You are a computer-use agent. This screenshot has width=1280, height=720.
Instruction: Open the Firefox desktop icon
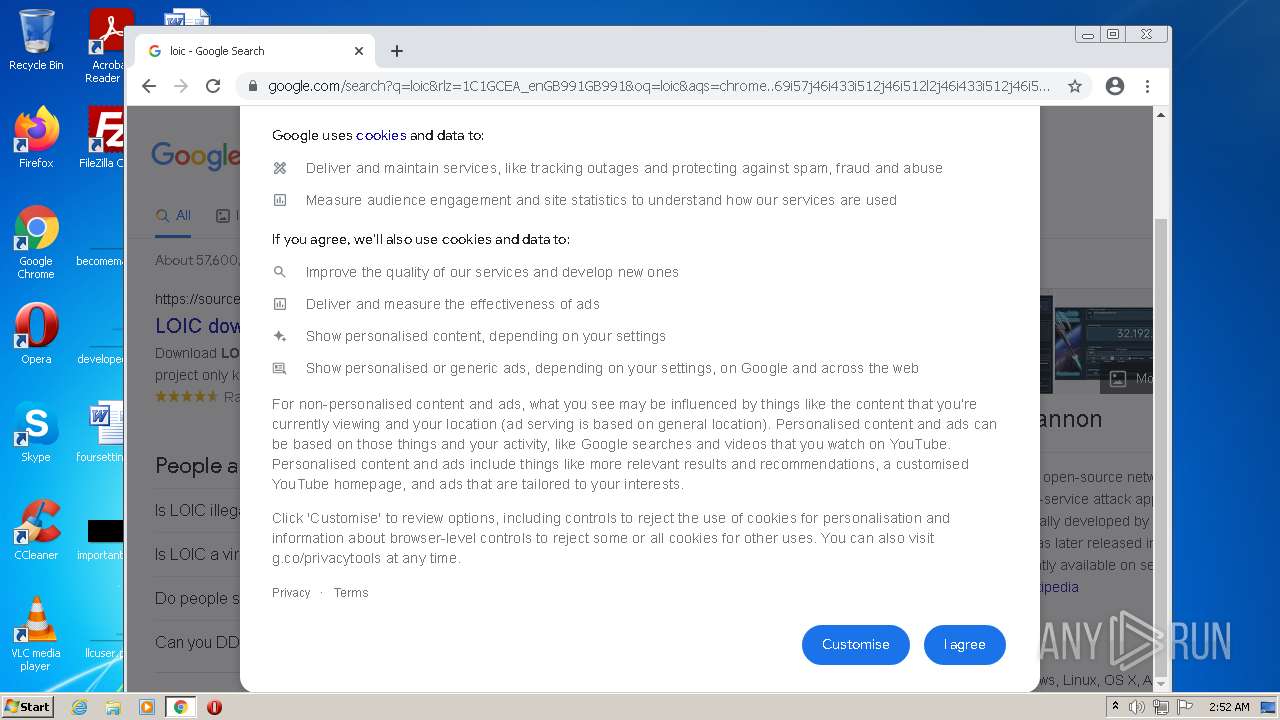[36, 137]
